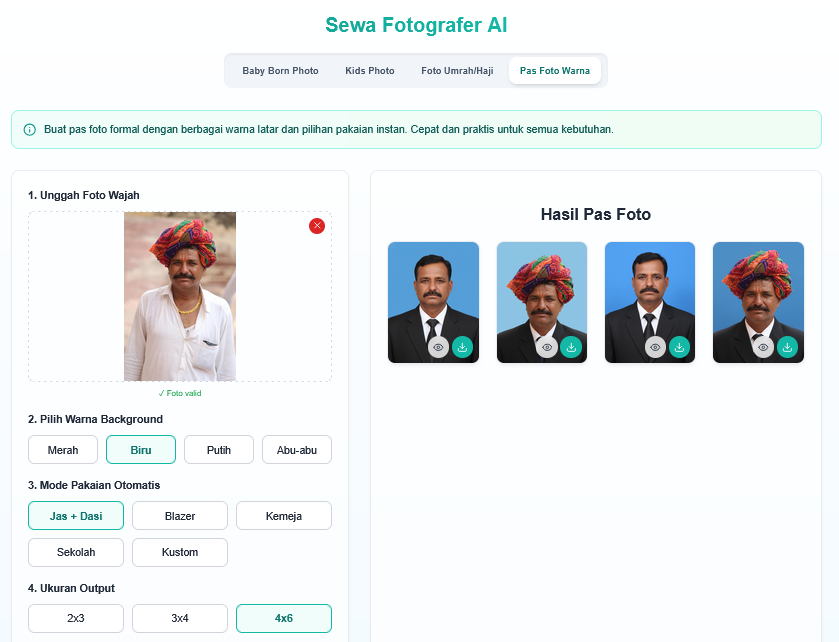Click the uploaded face photo thumbnail
The image size is (839, 642).
(180, 296)
